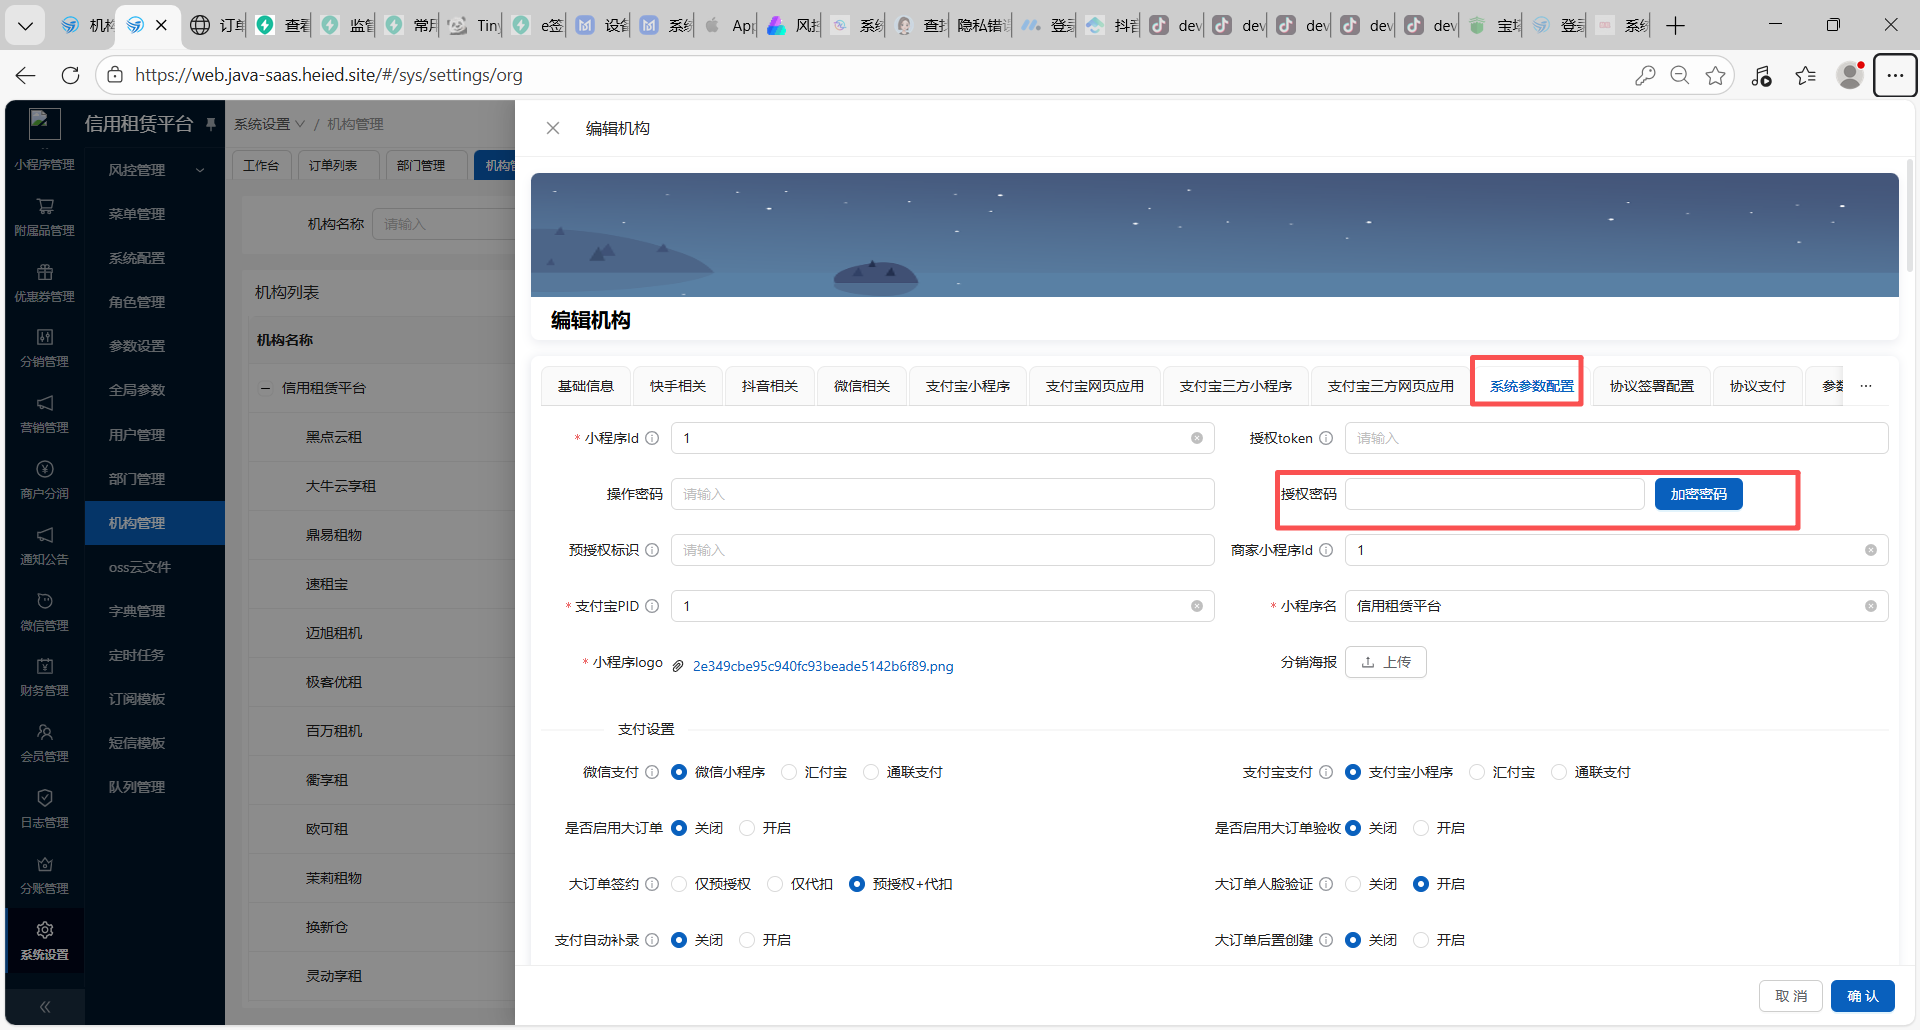Image resolution: width=1920 pixels, height=1030 pixels.
Task: Click info icon next to 小程序Id label
Action: [x=652, y=438]
